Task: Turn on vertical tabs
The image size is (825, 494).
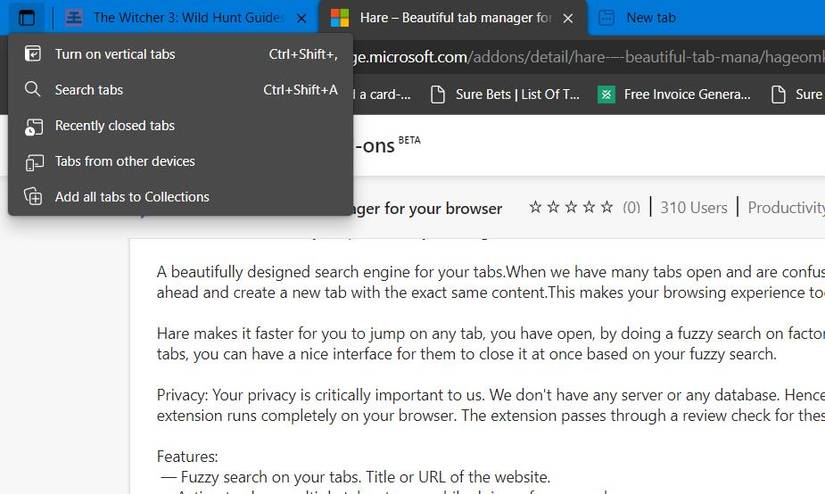Action: pos(114,54)
